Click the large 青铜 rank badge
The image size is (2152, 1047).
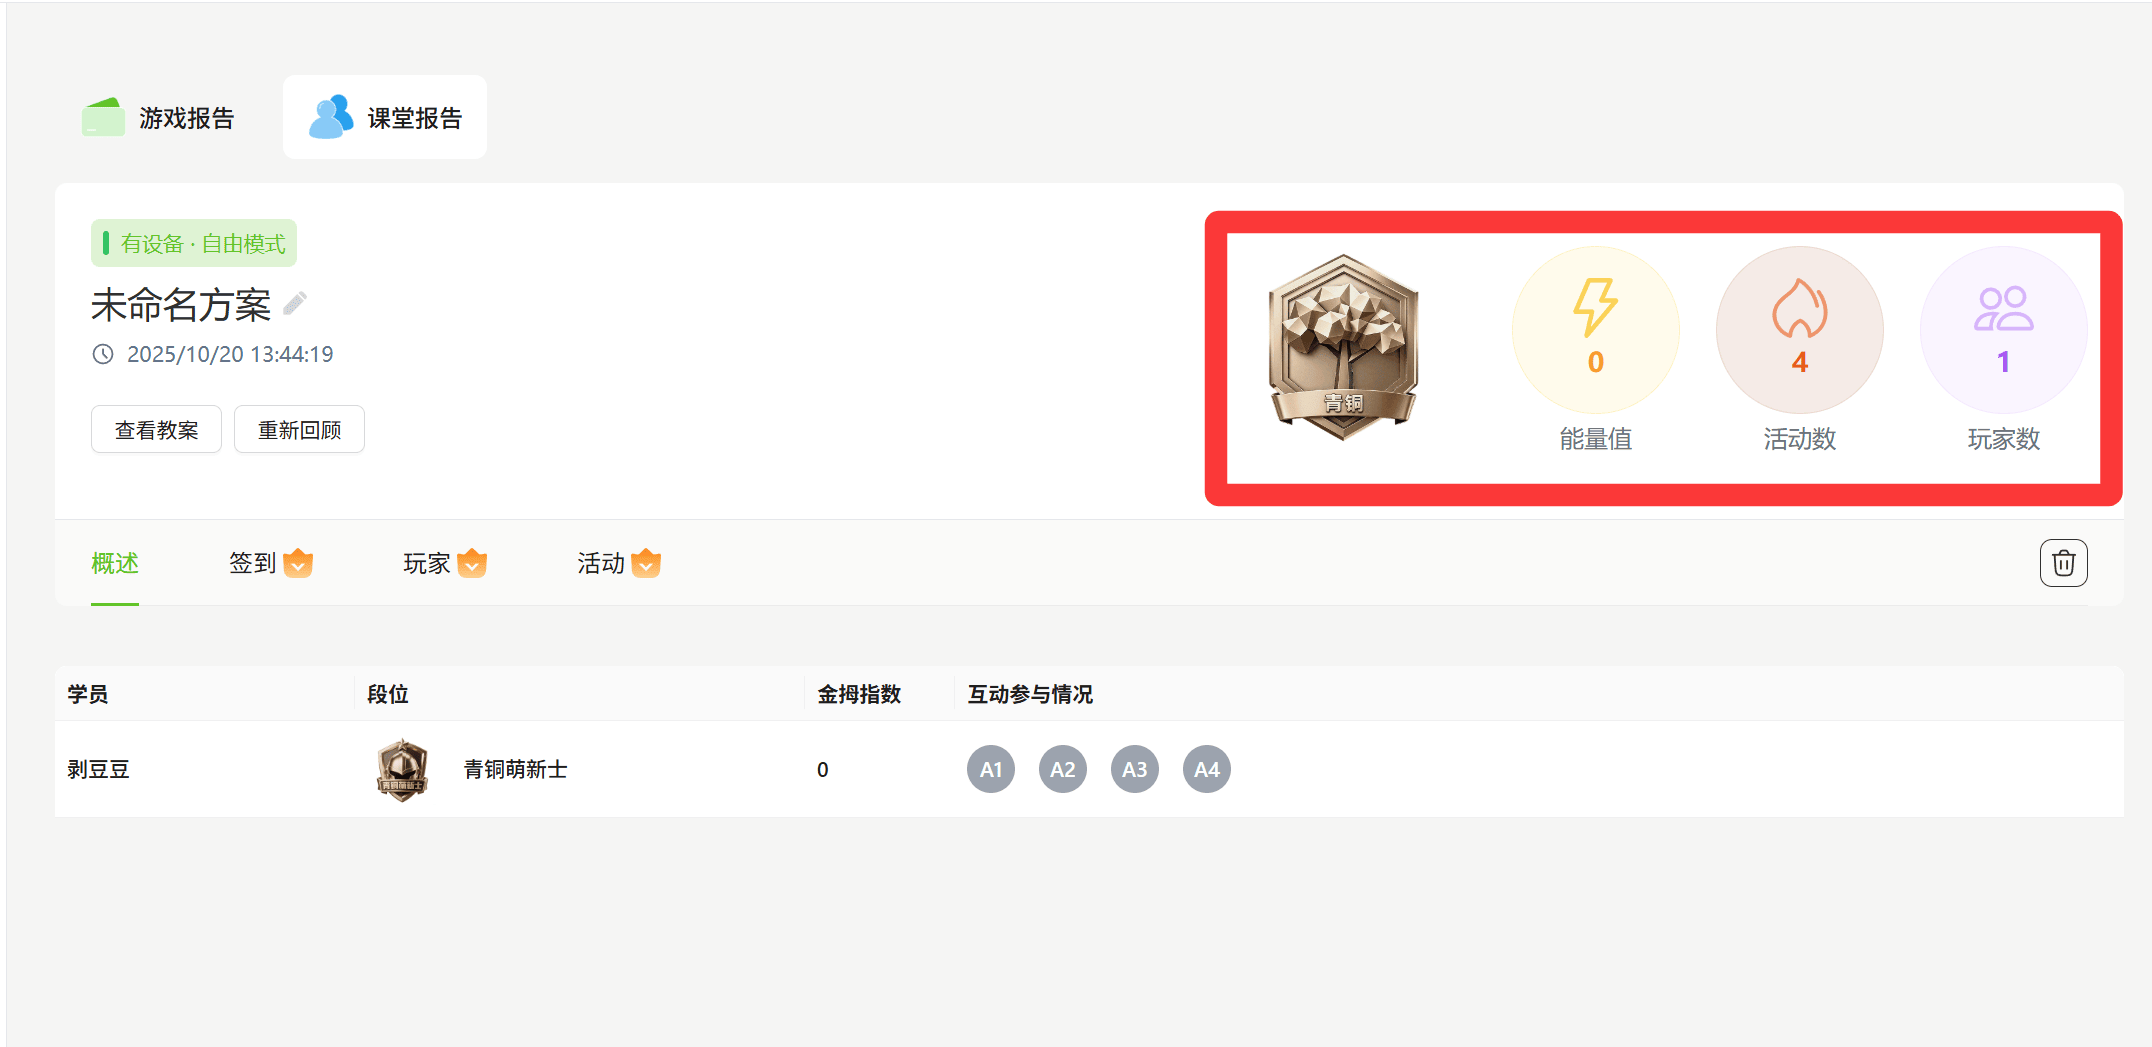[x=1344, y=347]
